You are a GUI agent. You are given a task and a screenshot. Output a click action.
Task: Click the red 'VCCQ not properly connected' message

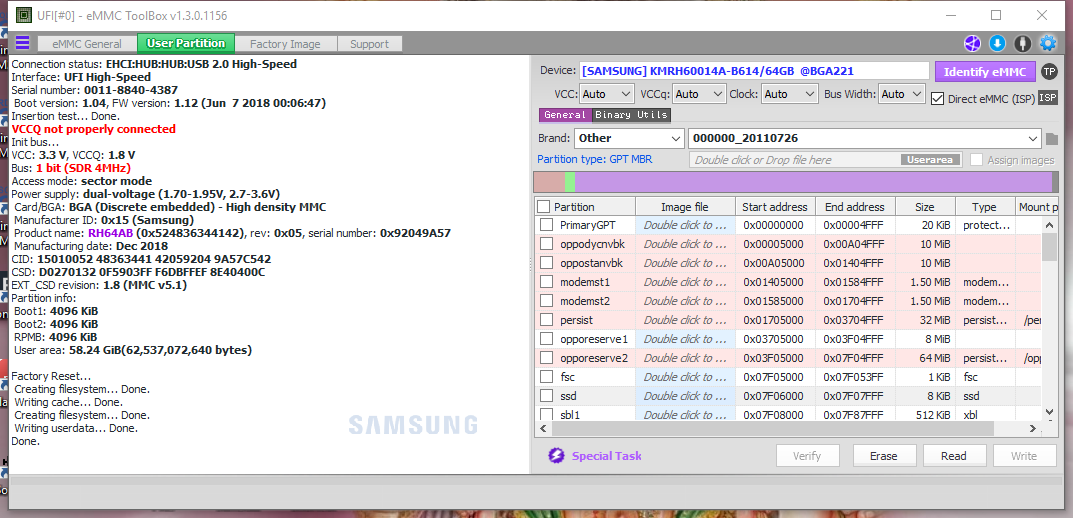click(x=94, y=129)
